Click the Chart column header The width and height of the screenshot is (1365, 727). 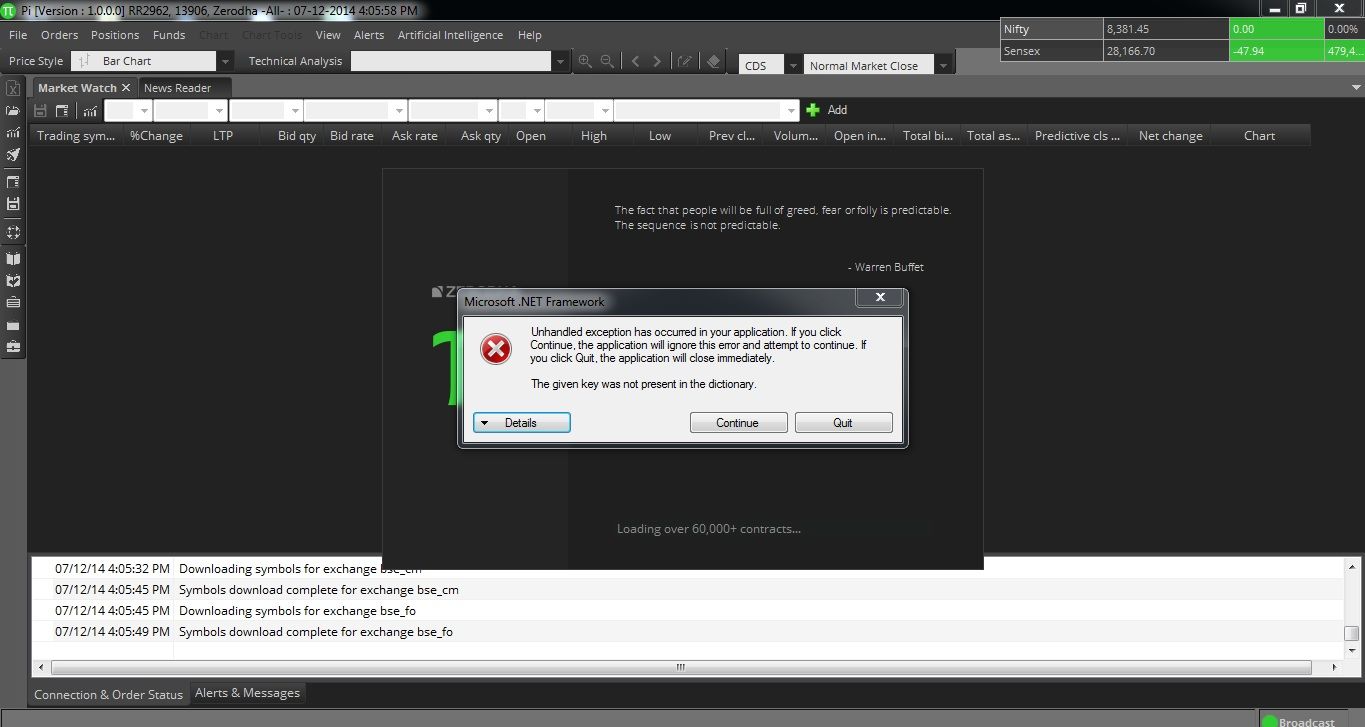pyautogui.click(x=1260, y=136)
